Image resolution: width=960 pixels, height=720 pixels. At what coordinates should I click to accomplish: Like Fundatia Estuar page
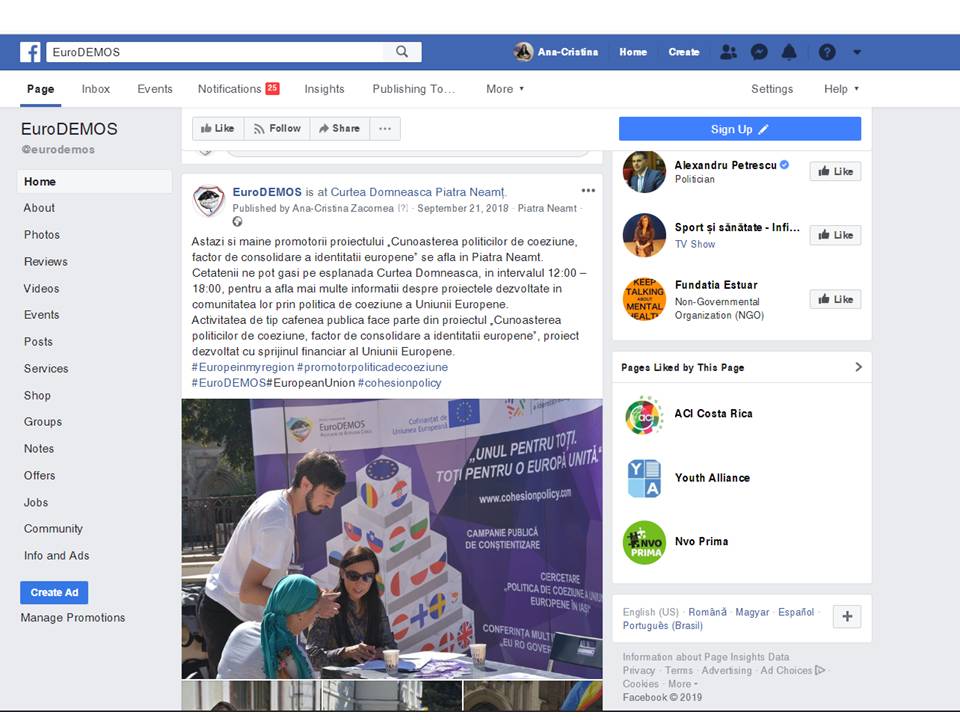(x=835, y=299)
